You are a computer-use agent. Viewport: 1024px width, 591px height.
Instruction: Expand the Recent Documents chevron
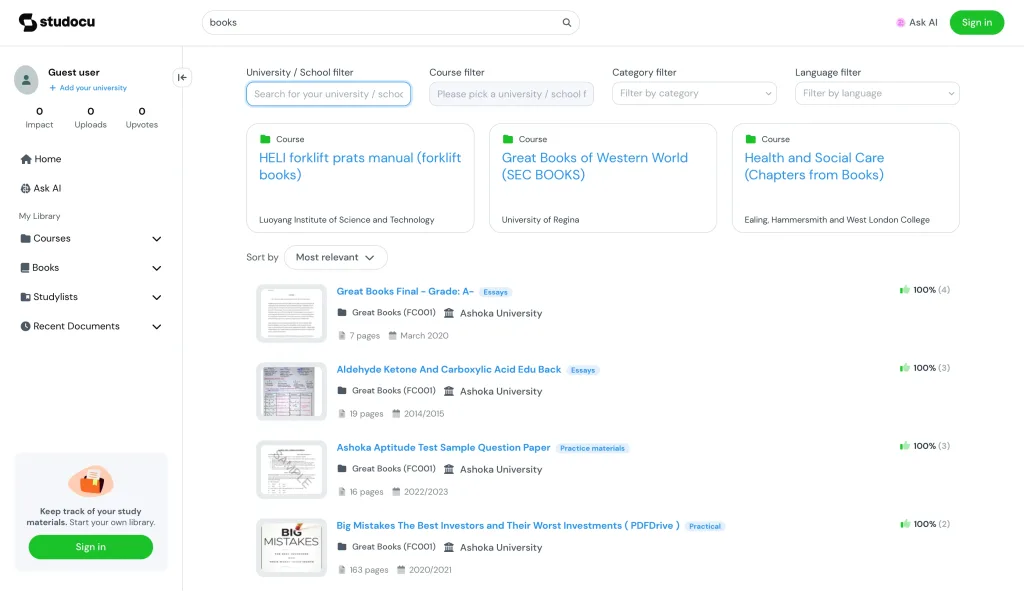coord(157,327)
